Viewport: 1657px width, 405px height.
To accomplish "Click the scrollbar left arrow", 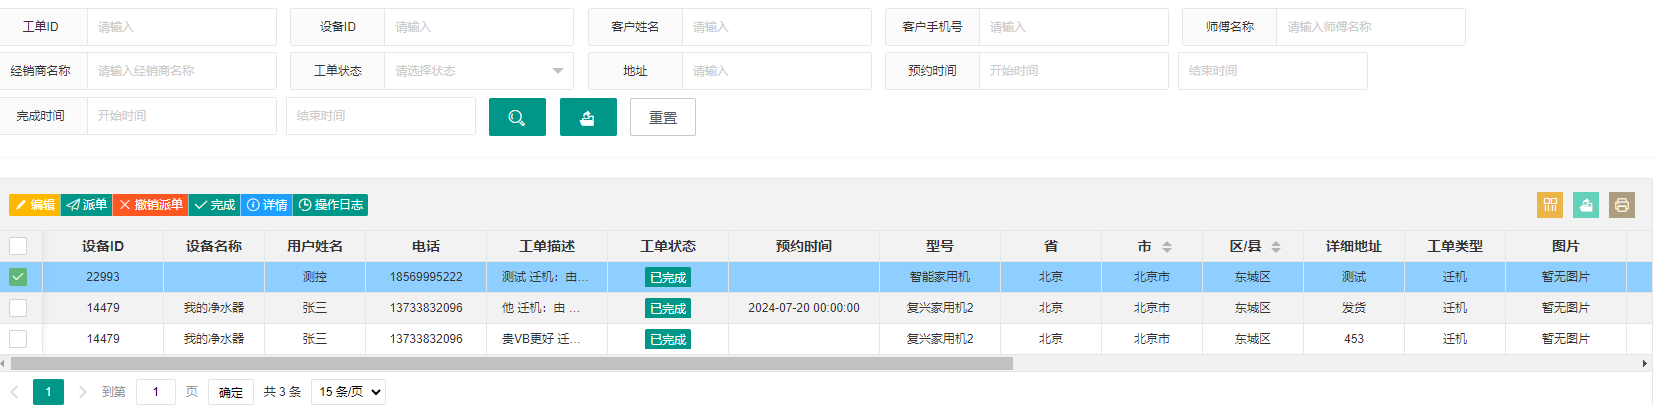I will (x=3, y=364).
